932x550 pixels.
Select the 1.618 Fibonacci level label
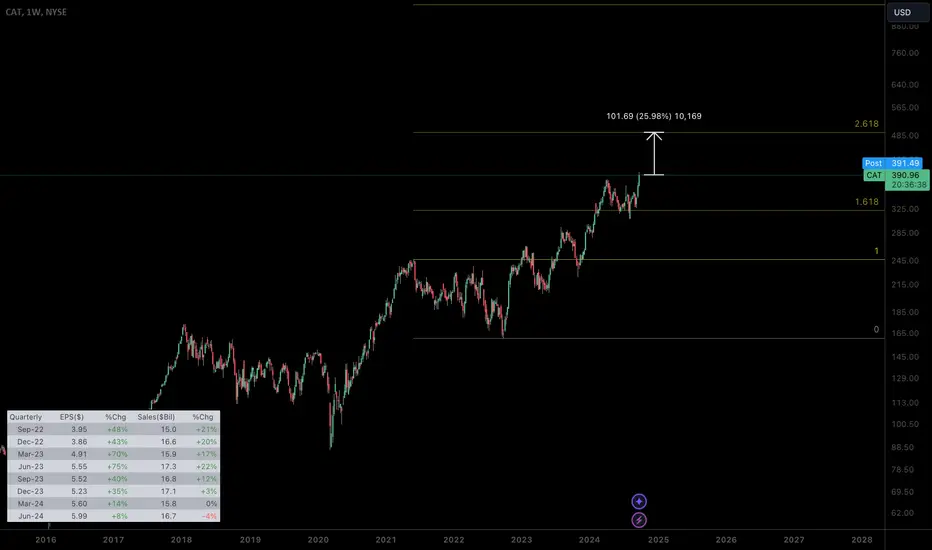[x=866, y=202]
